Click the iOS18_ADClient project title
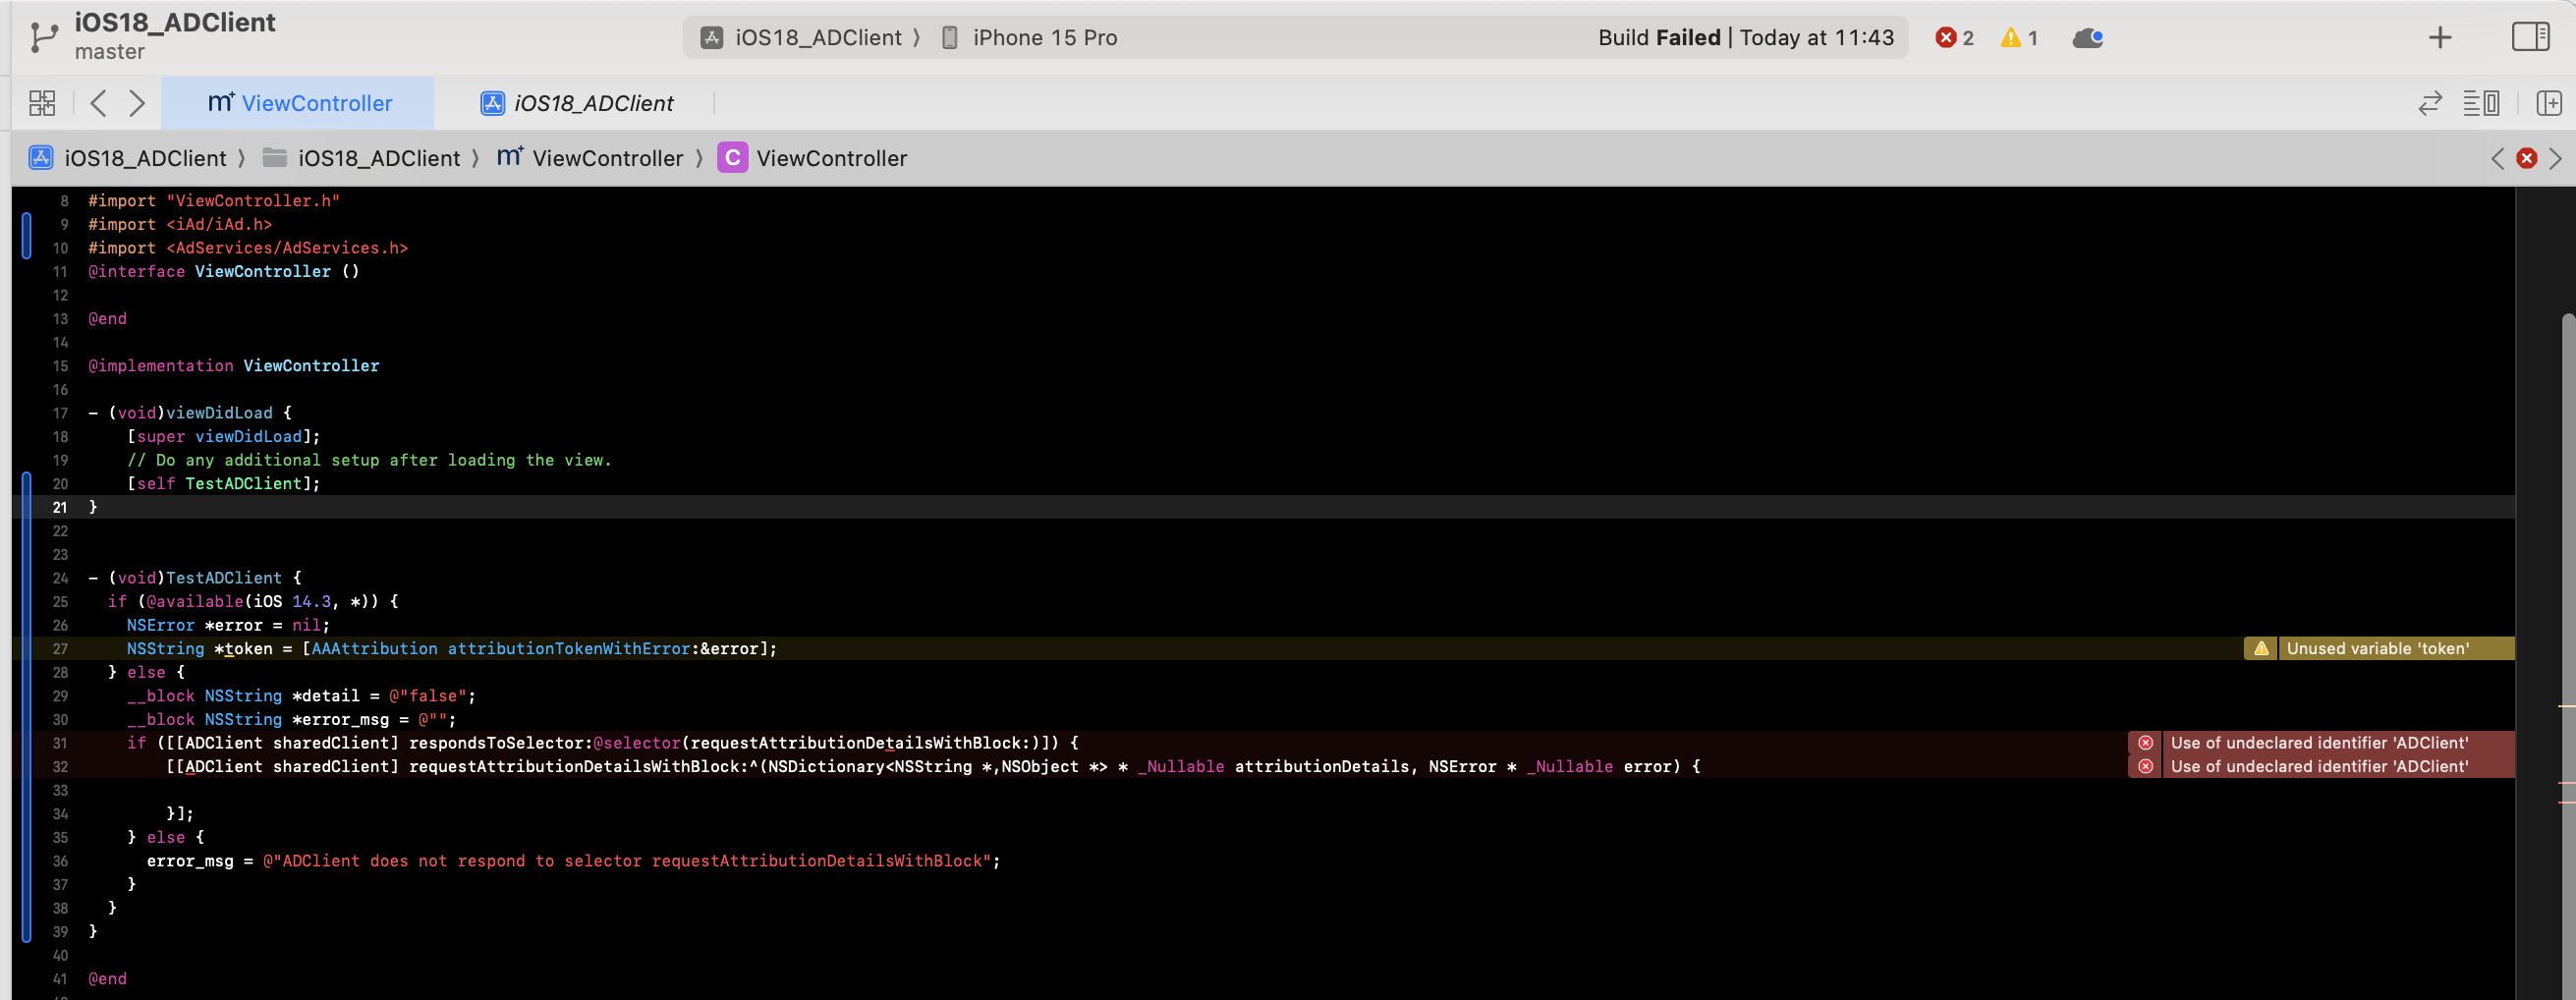 [175, 22]
